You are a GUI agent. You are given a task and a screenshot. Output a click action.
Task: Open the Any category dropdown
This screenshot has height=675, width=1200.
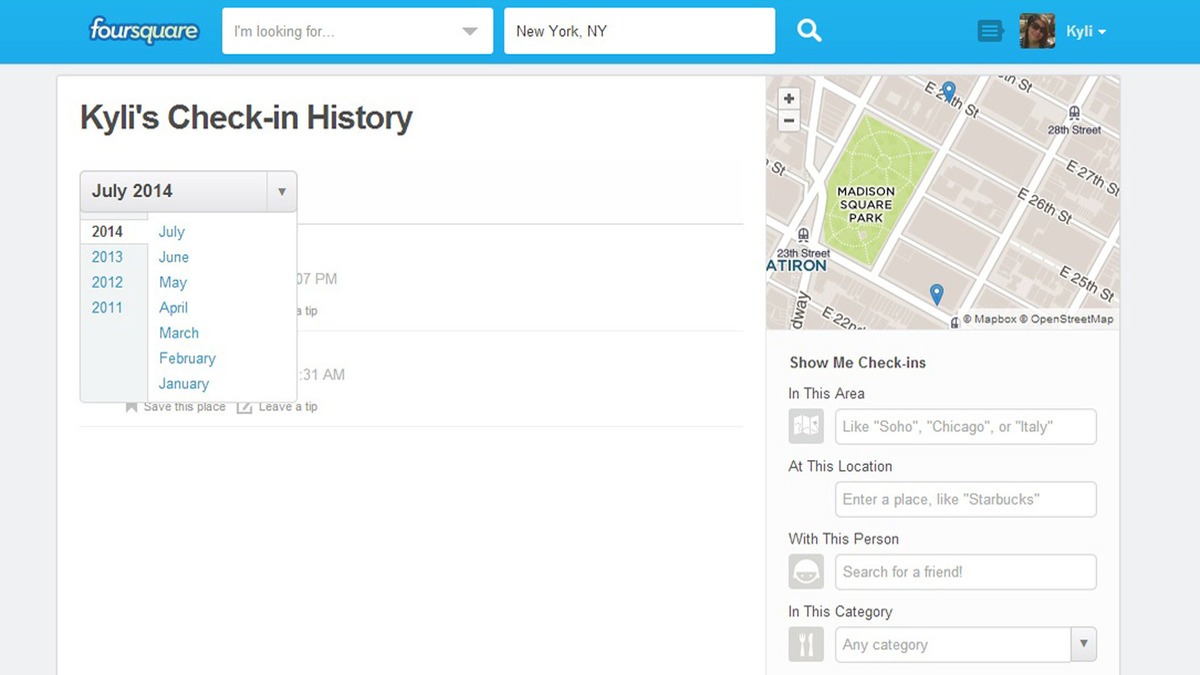pyautogui.click(x=1083, y=644)
